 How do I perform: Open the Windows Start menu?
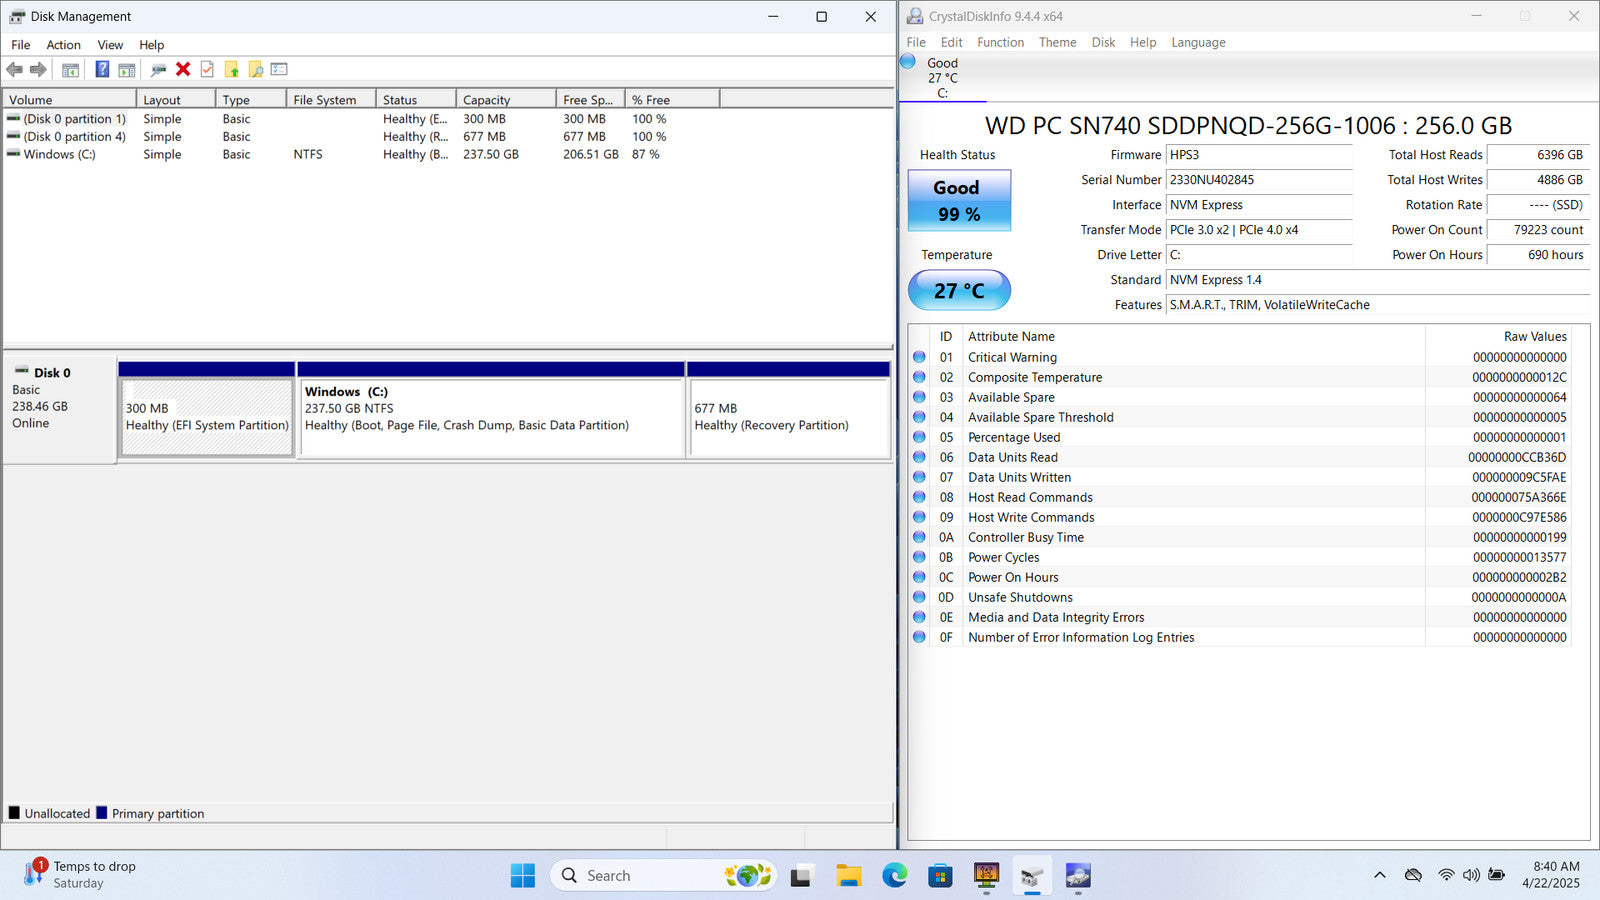[x=523, y=876]
